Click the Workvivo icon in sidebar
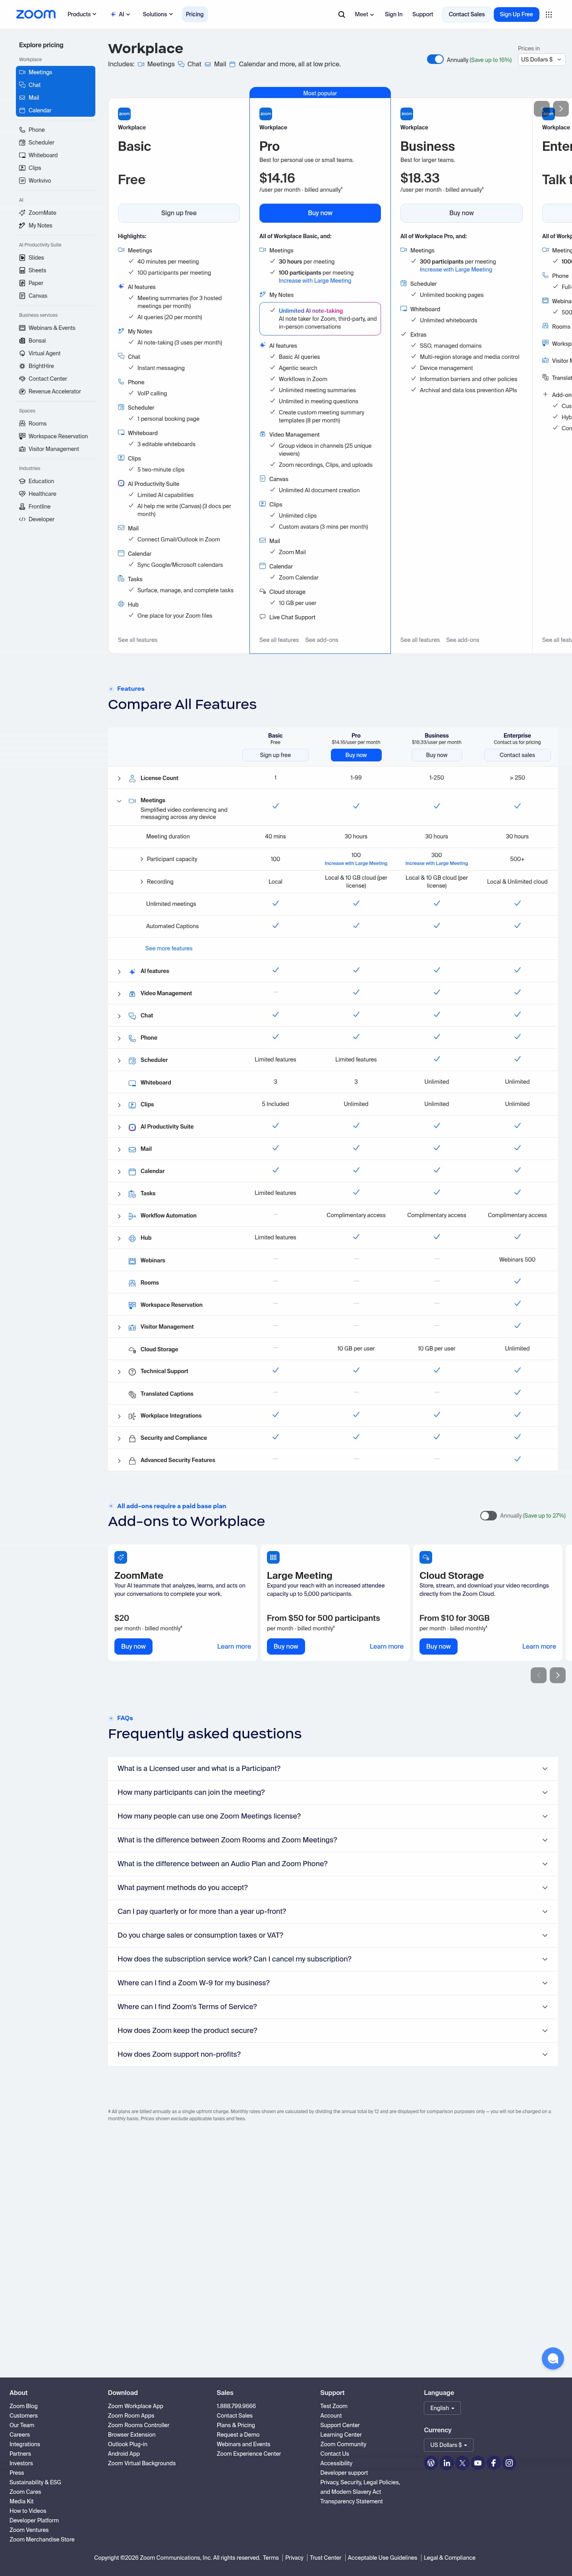This screenshot has width=572, height=2576. (22, 181)
